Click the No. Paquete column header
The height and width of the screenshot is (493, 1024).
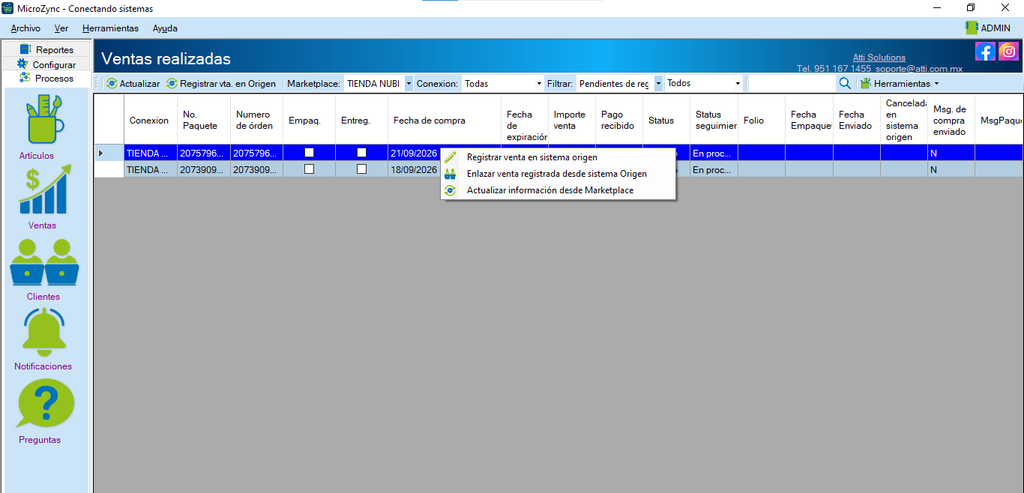204,120
